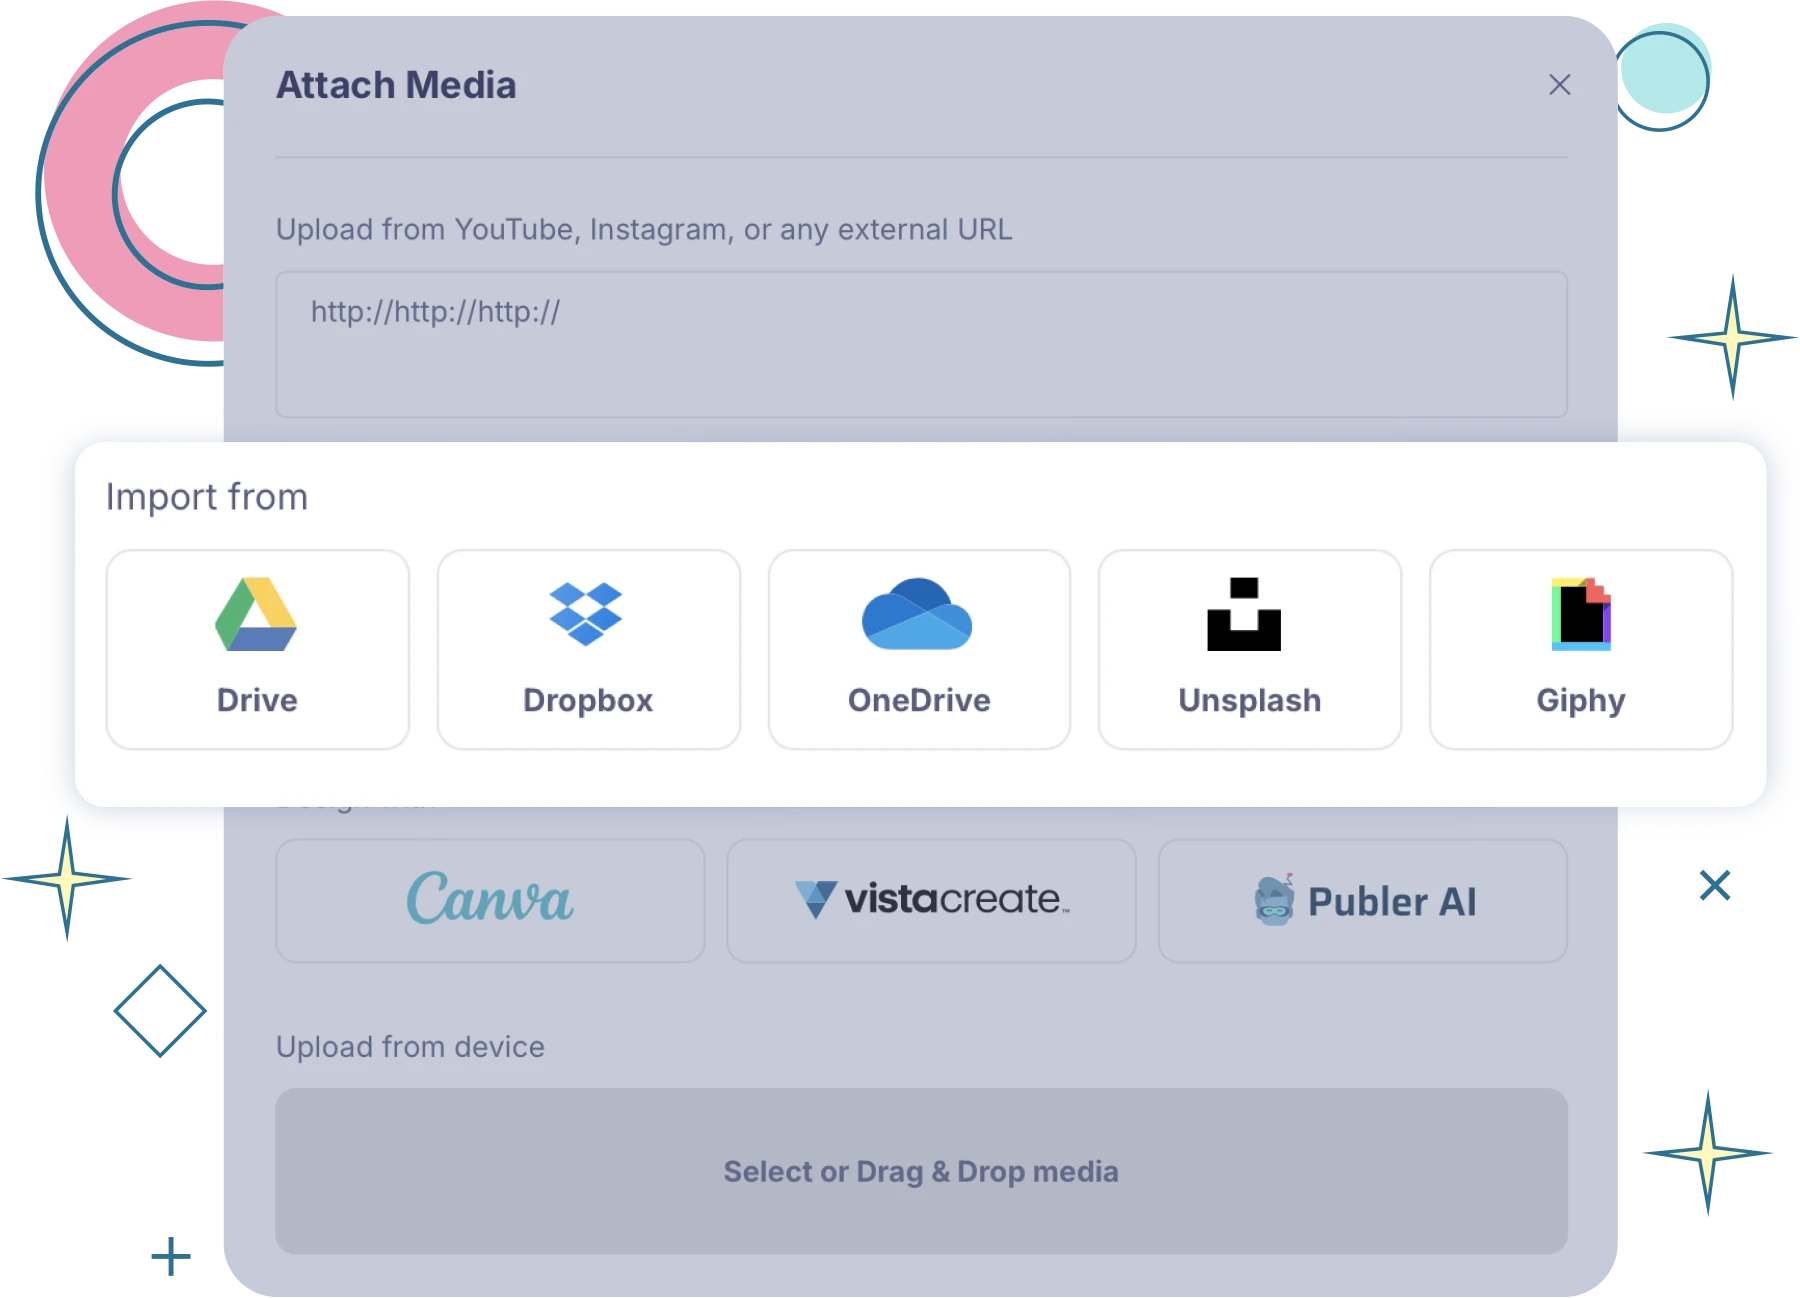This screenshot has height=1298, width=1800.
Task: Open the VistaCreate design option
Action: click(932, 900)
